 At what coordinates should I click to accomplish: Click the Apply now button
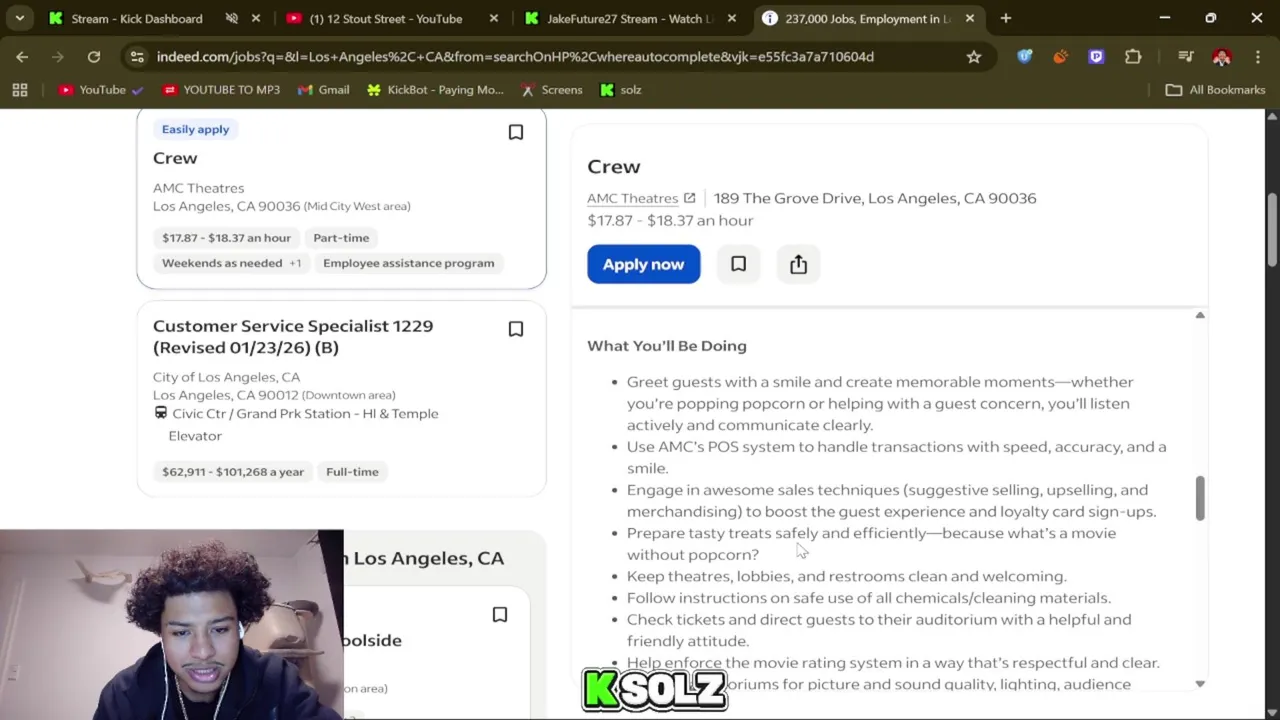coord(643,264)
